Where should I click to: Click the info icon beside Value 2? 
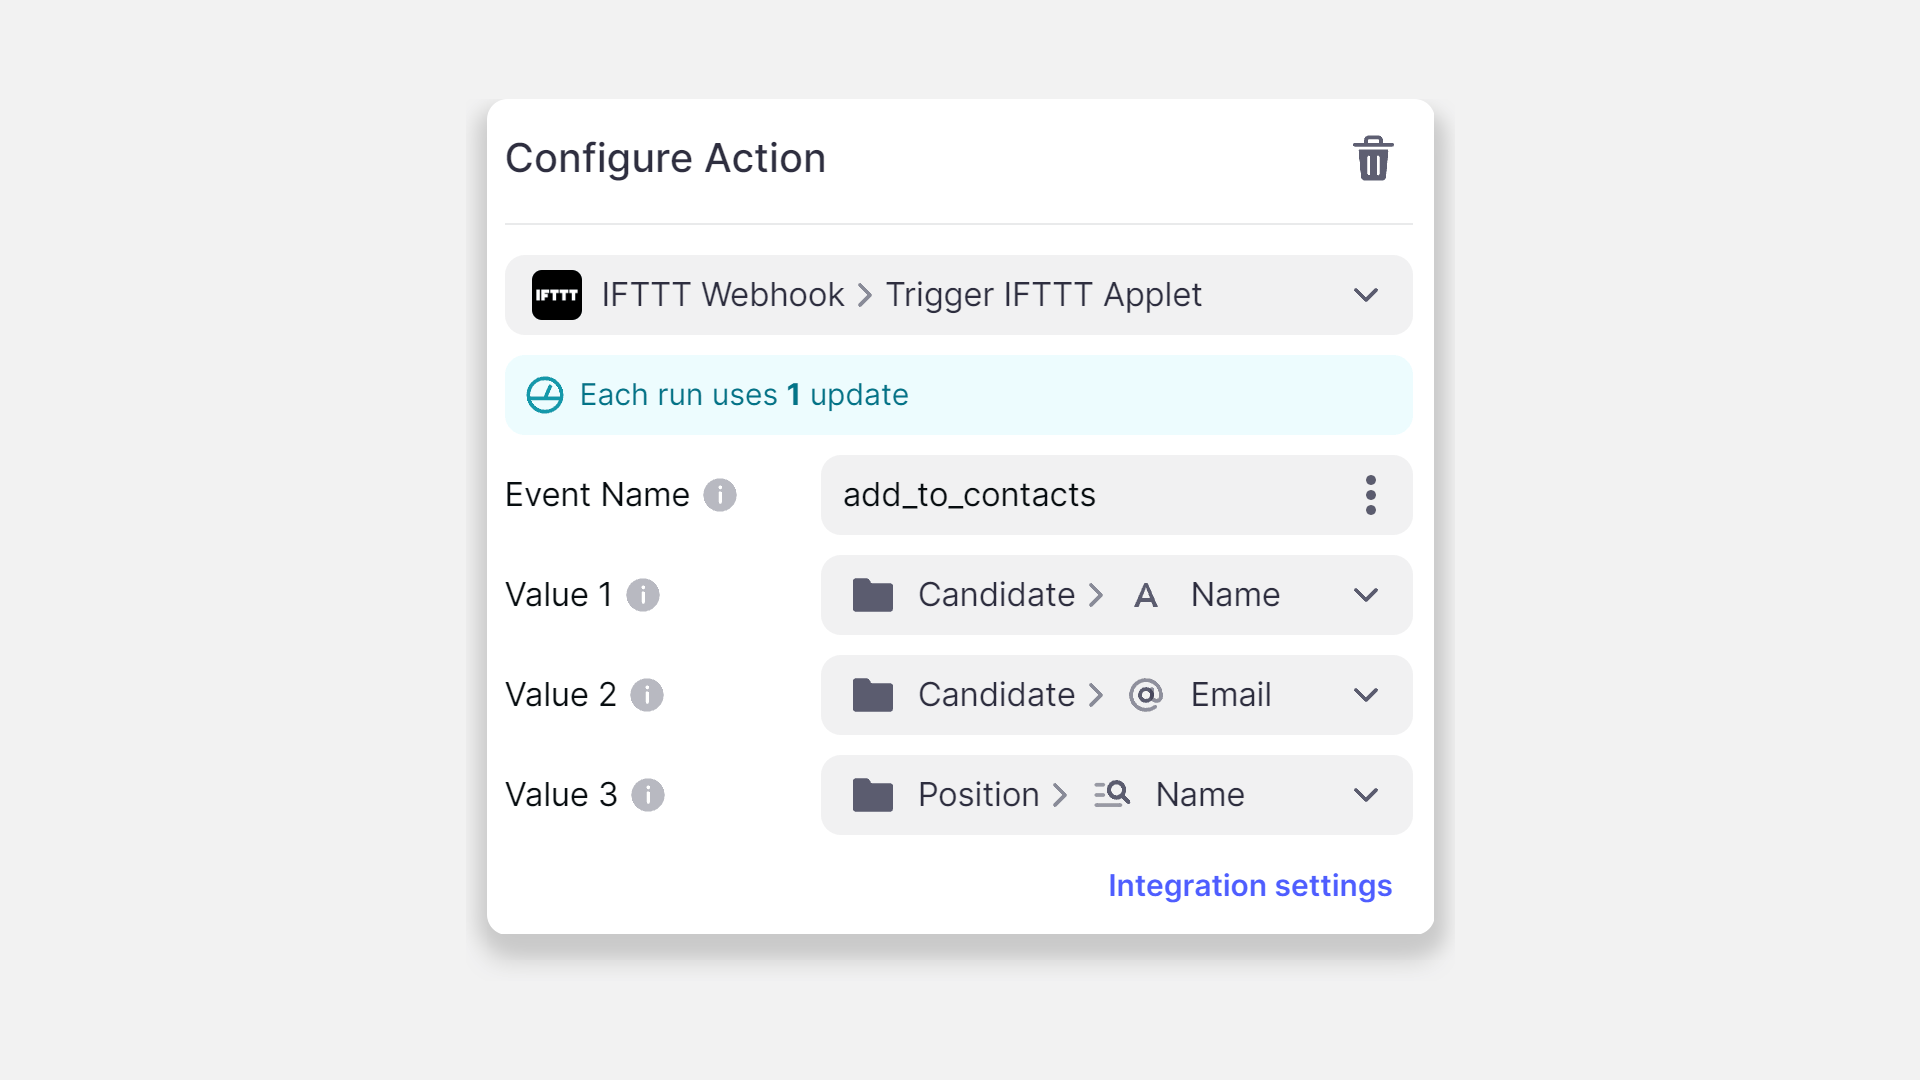click(647, 694)
